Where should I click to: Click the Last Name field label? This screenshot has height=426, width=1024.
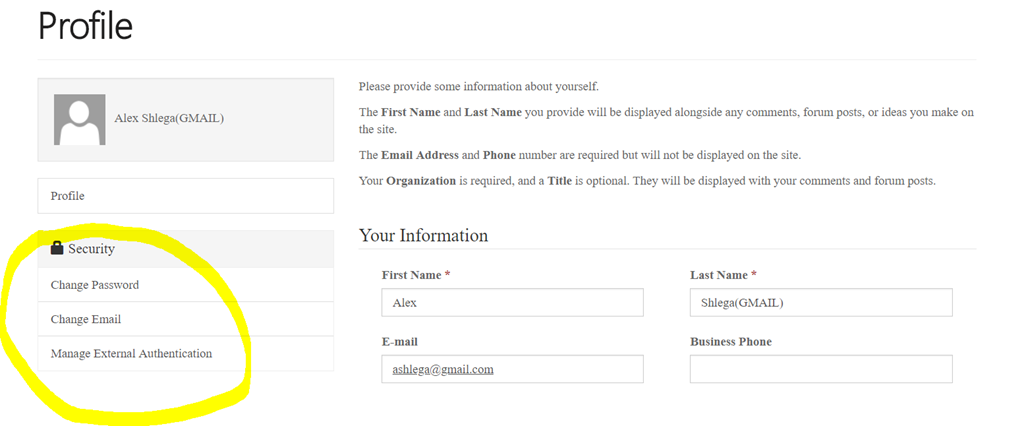click(x=723, y=275)
